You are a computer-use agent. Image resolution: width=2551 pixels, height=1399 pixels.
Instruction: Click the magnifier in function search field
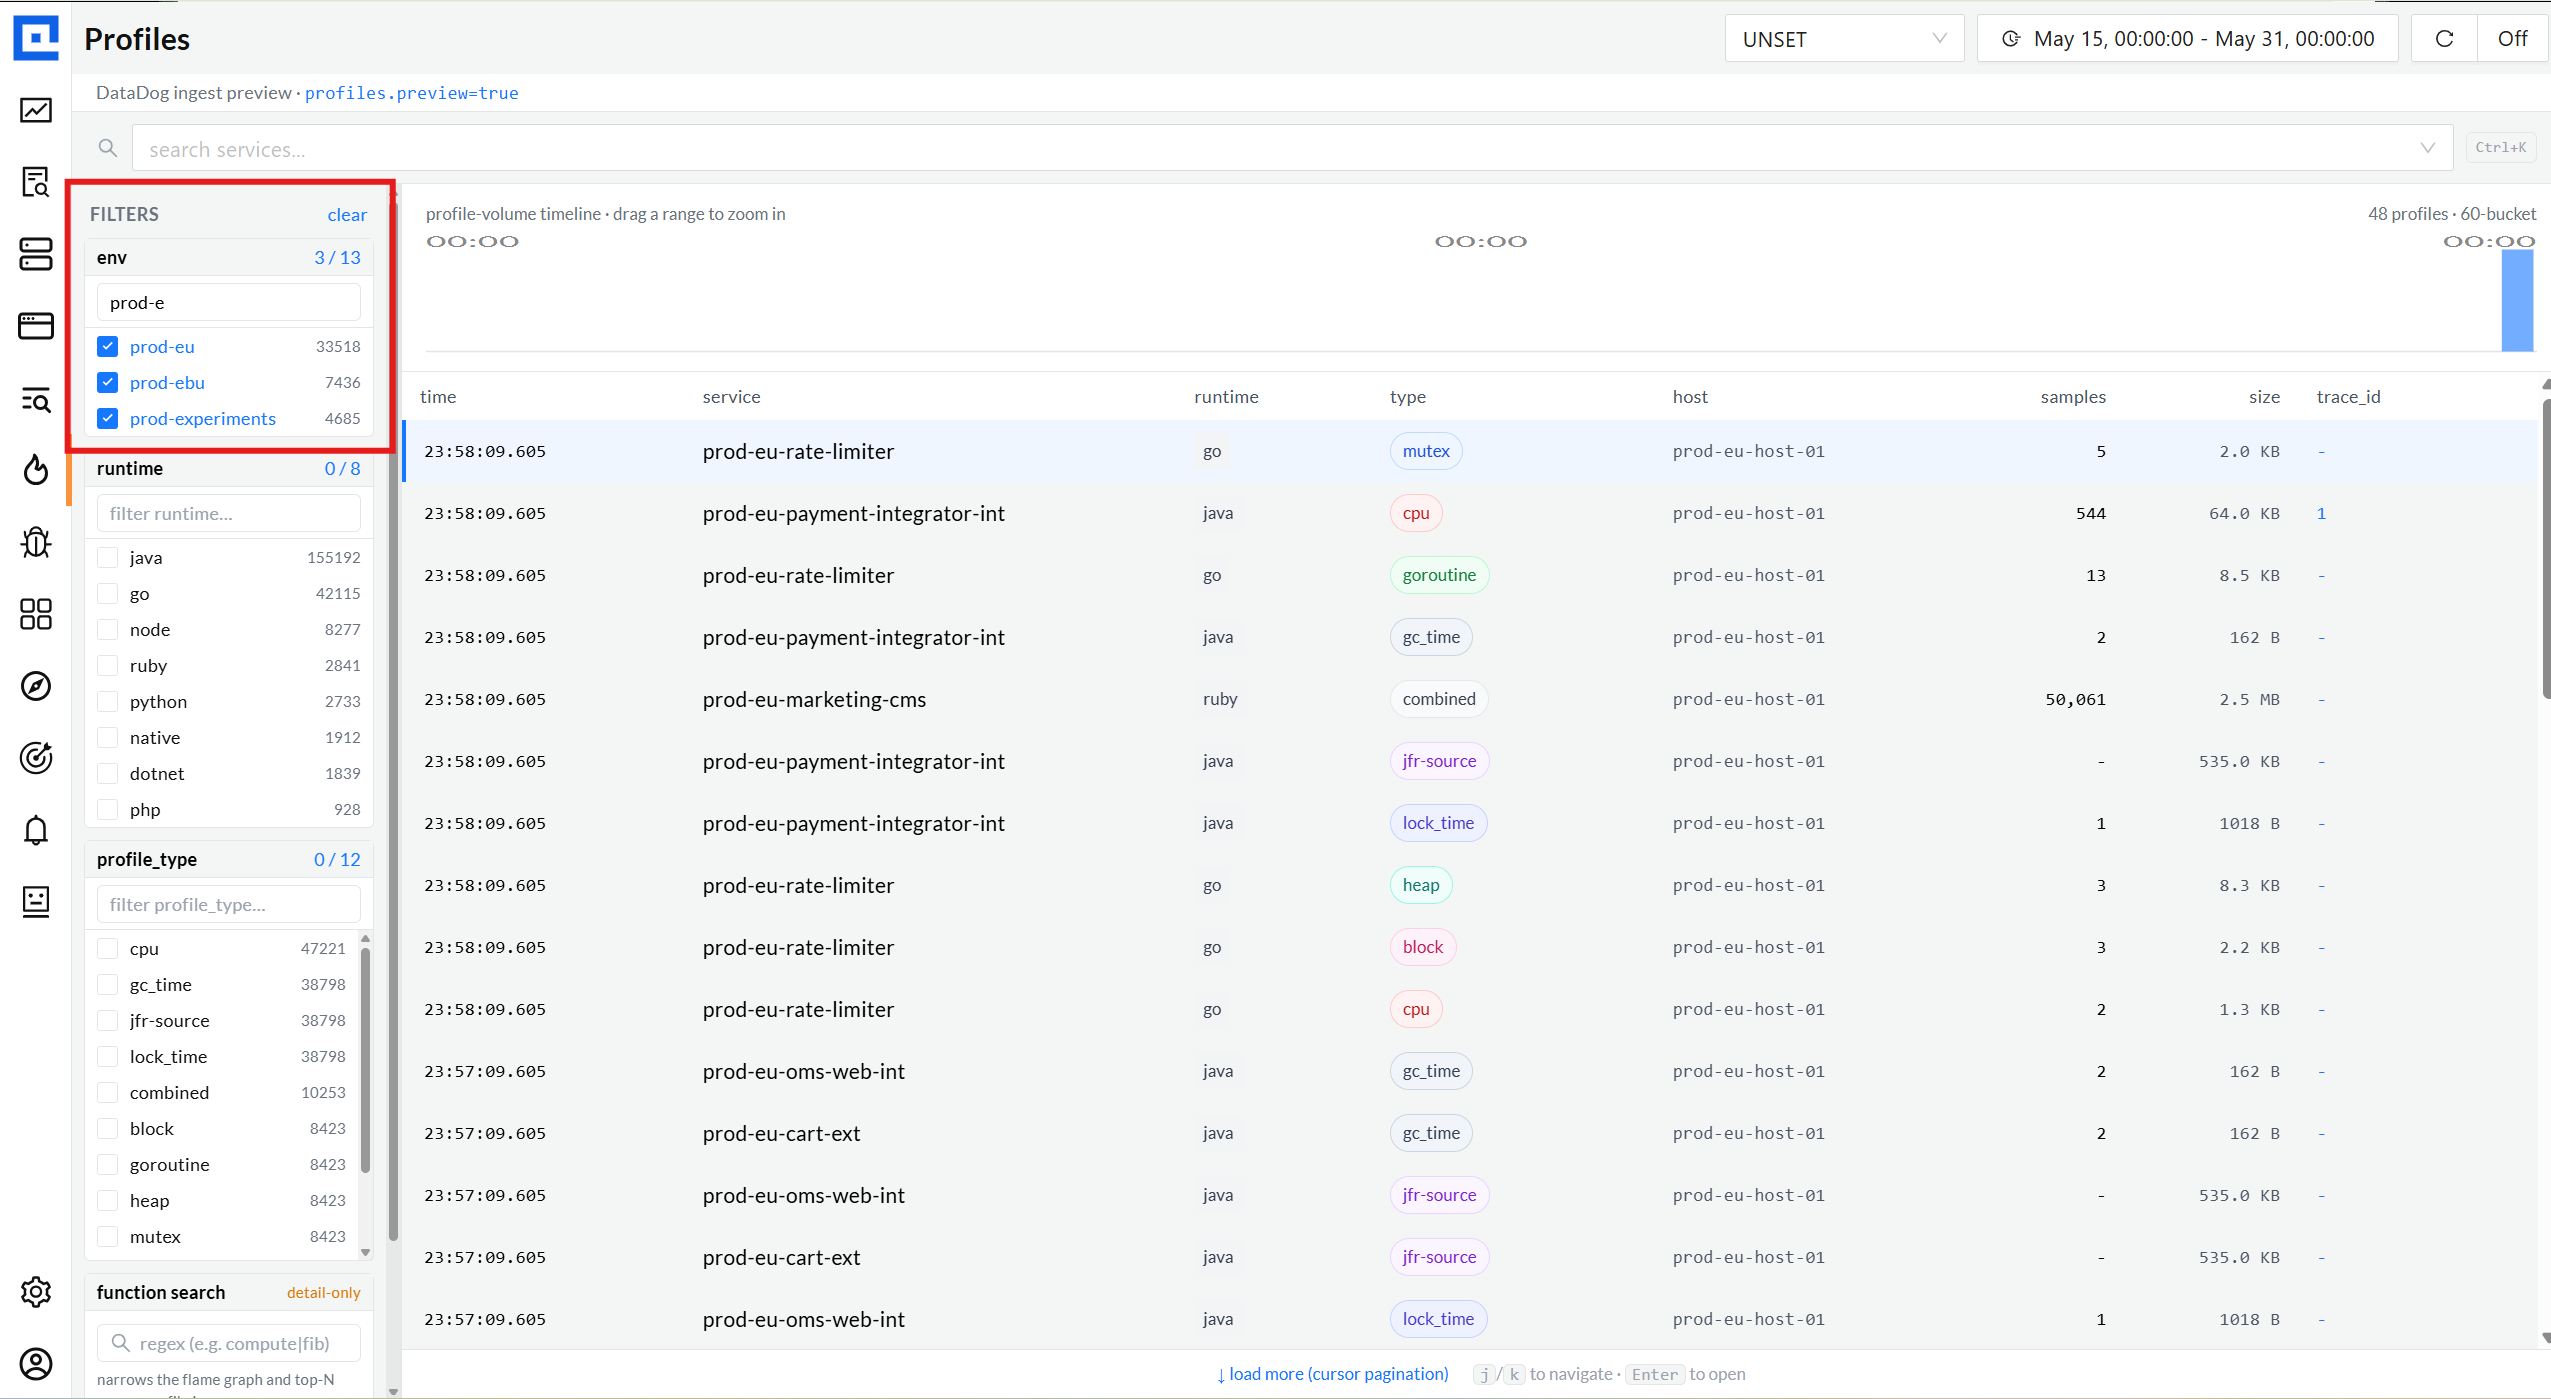point(120,1343)
